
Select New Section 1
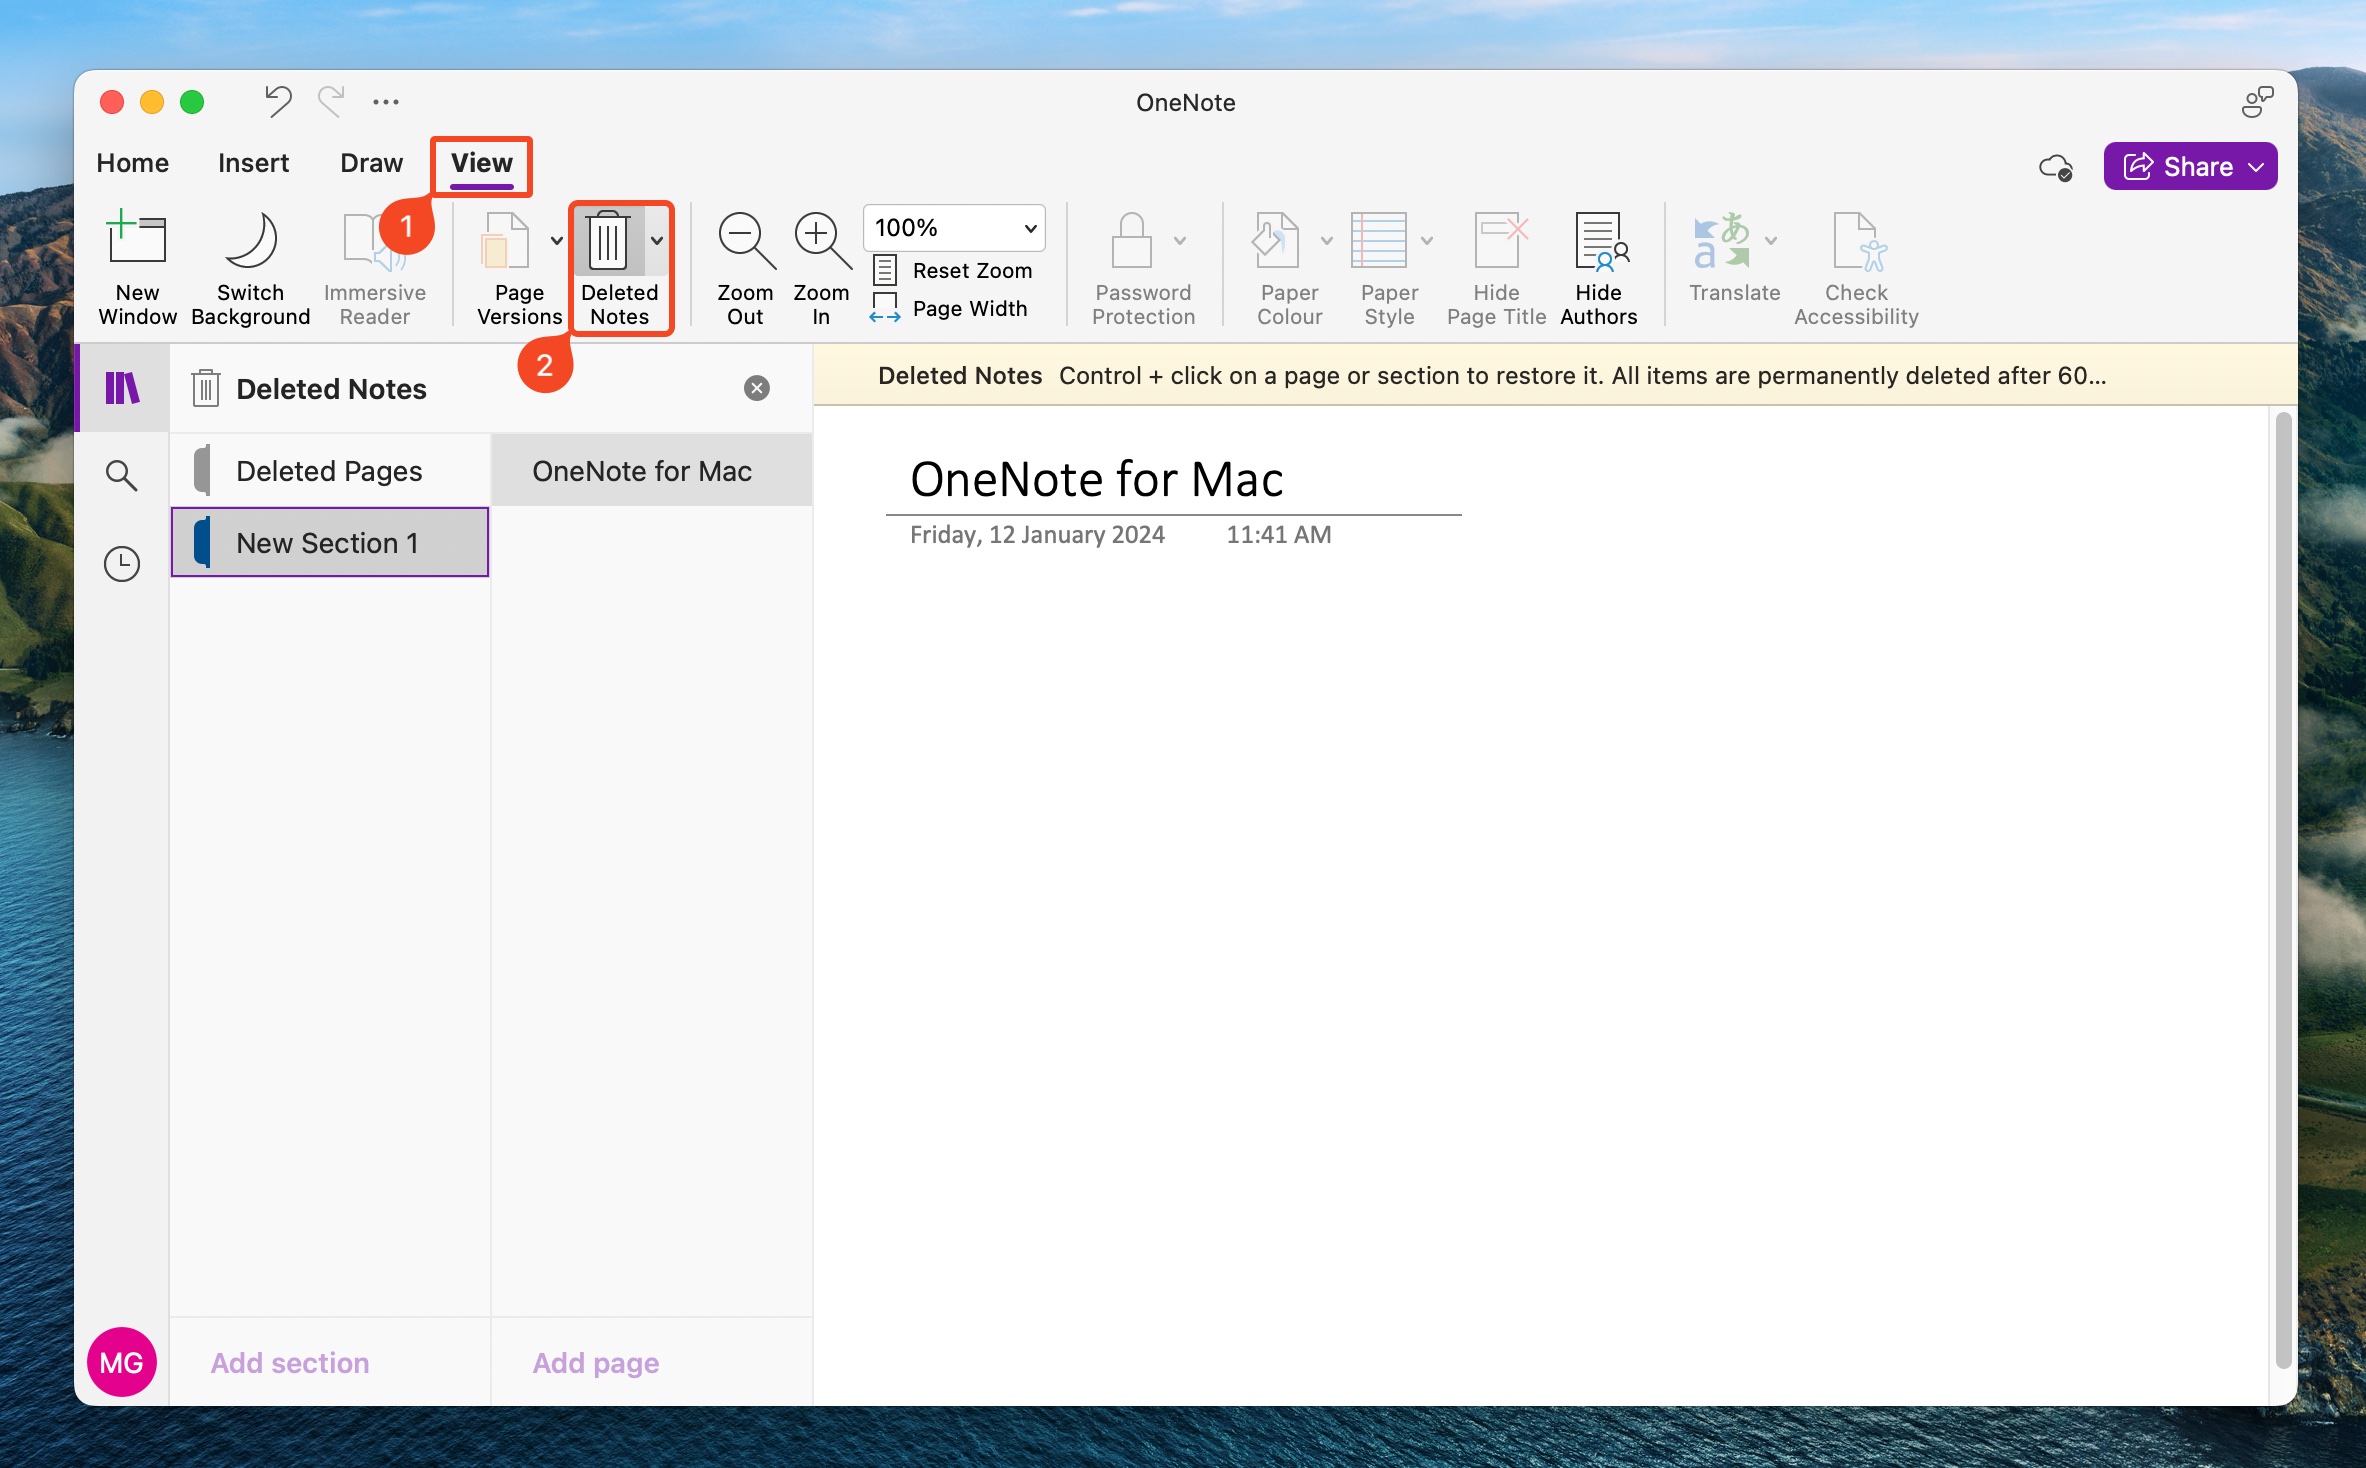tap(330, 542)
